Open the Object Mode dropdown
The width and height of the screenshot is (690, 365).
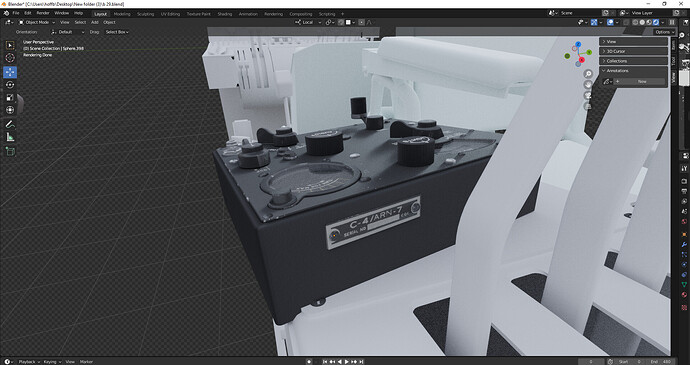tap(37, 22)
